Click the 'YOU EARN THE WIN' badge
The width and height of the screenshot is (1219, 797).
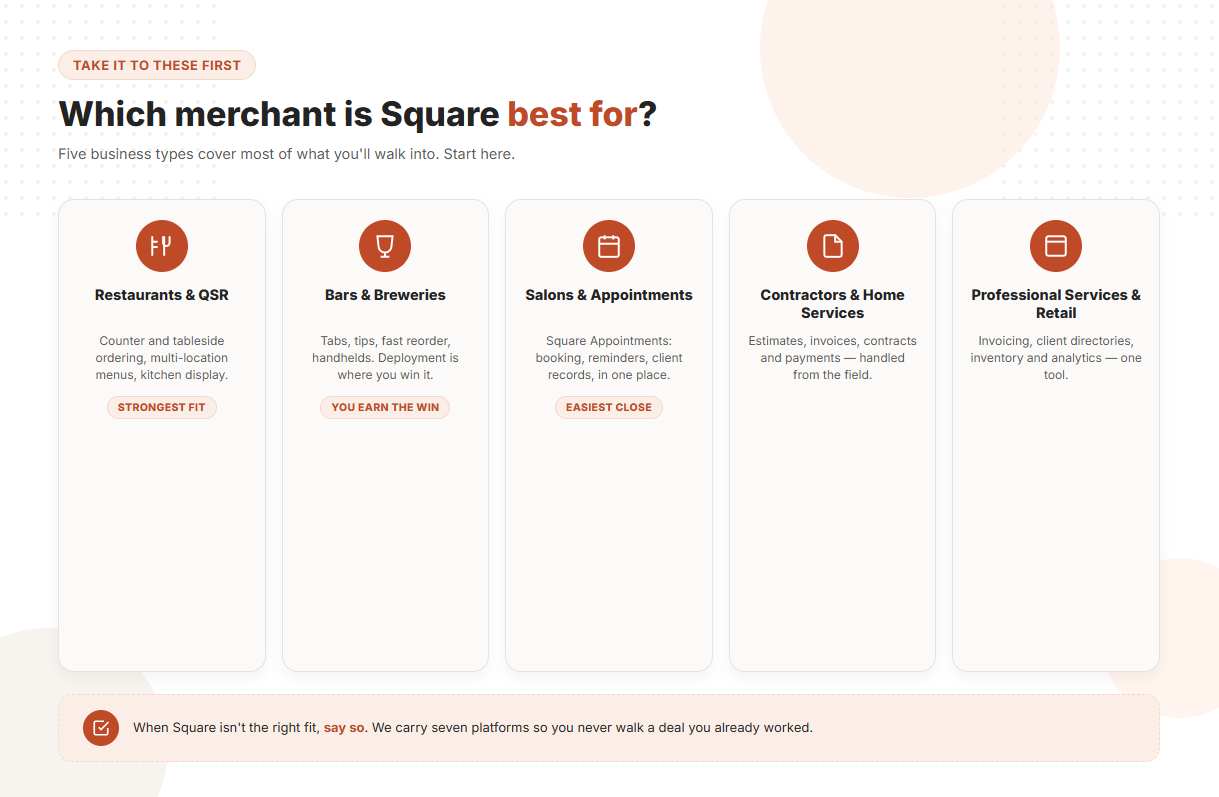click(385, 407)
